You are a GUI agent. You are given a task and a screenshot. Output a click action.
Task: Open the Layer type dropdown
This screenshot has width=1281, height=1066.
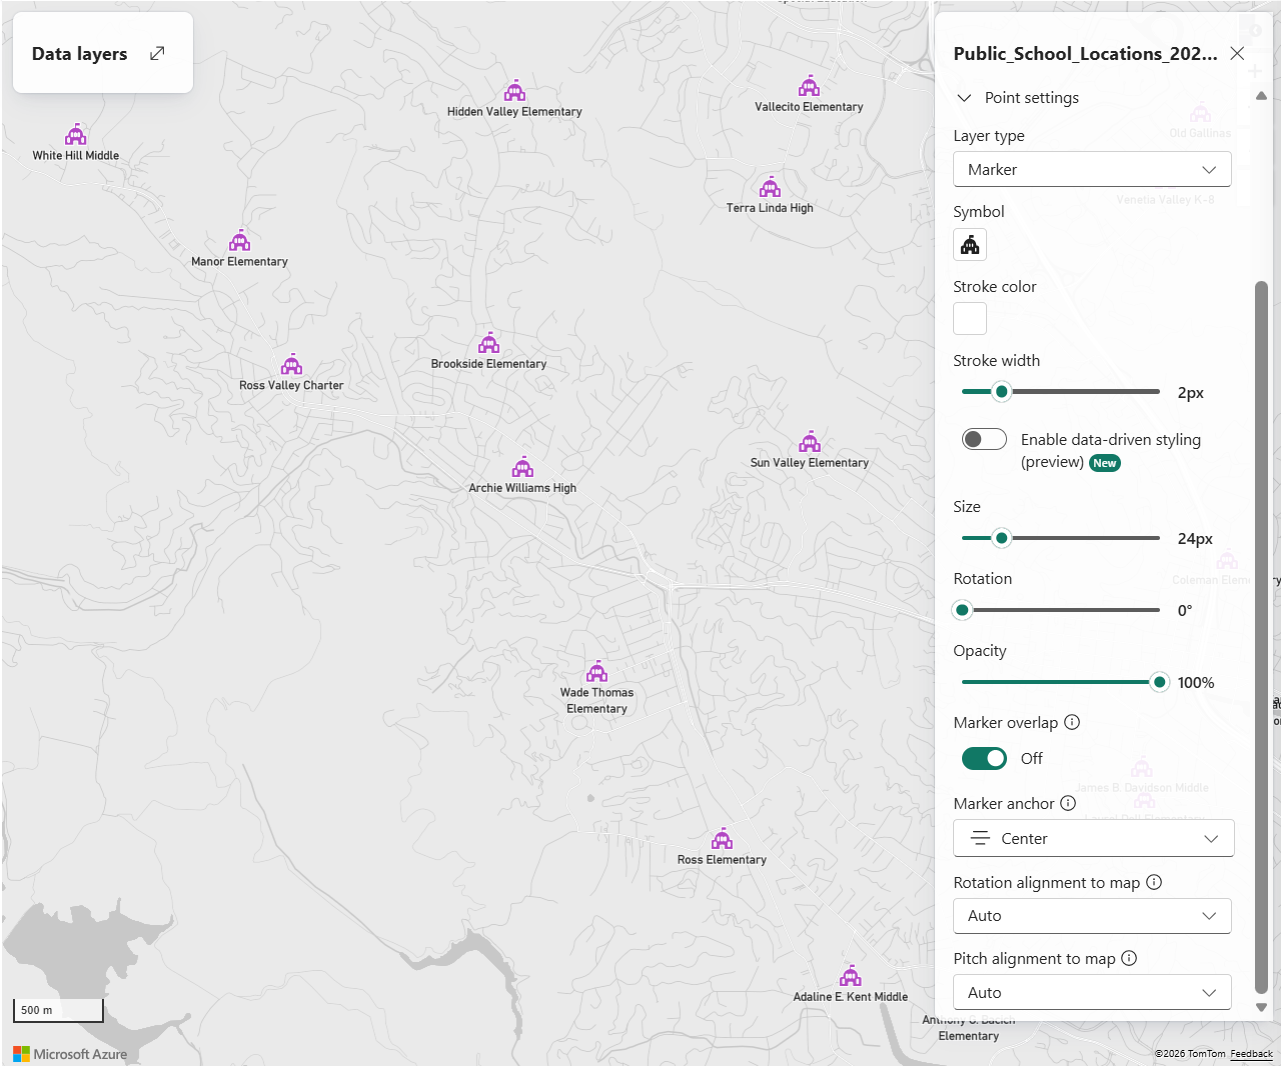click(x=1092, y=170)
